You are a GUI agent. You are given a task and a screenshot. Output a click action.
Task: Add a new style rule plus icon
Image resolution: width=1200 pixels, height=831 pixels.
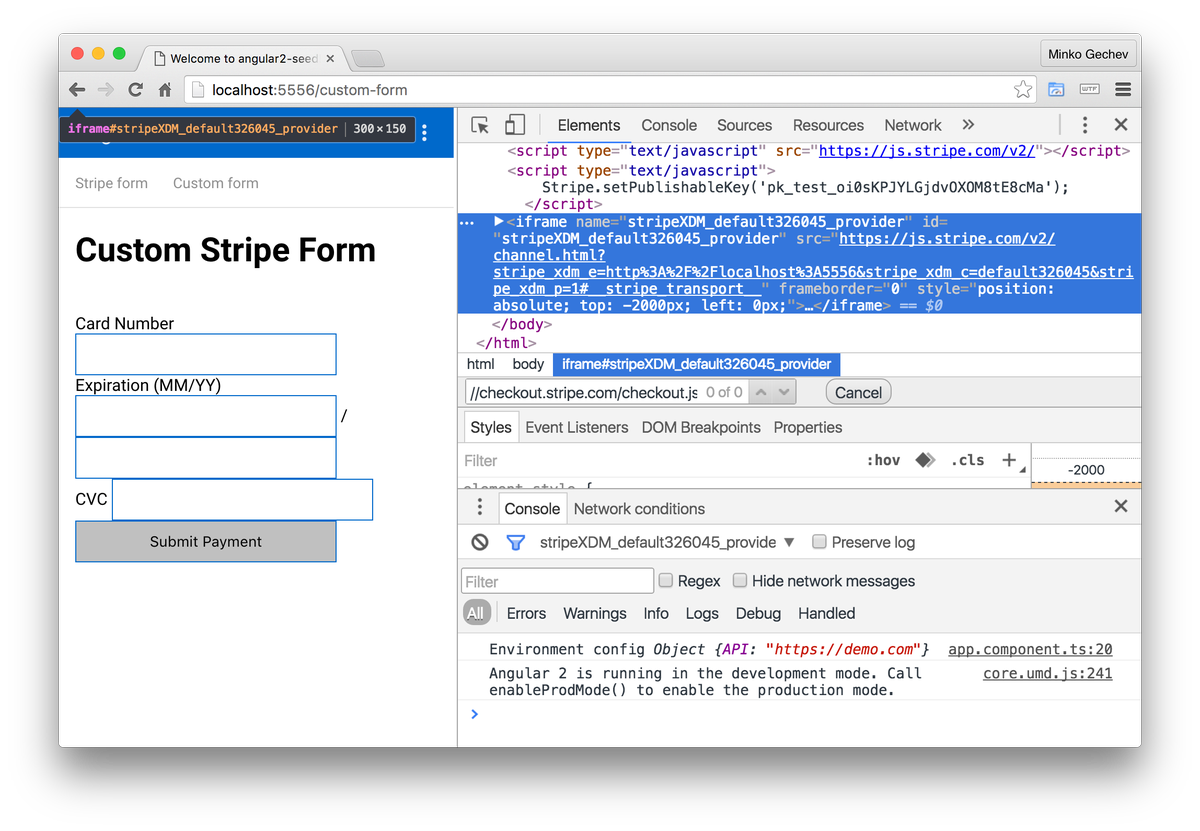coord(1009,460)
